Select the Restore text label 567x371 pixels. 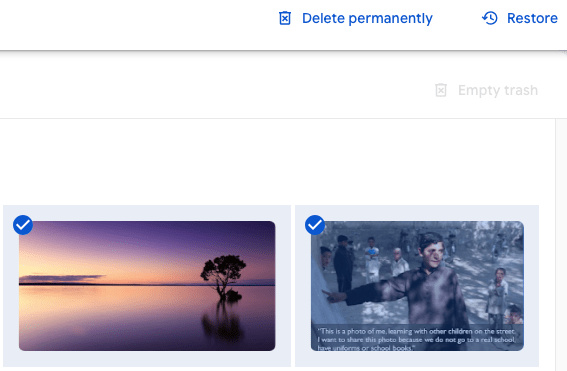point(532,18)
